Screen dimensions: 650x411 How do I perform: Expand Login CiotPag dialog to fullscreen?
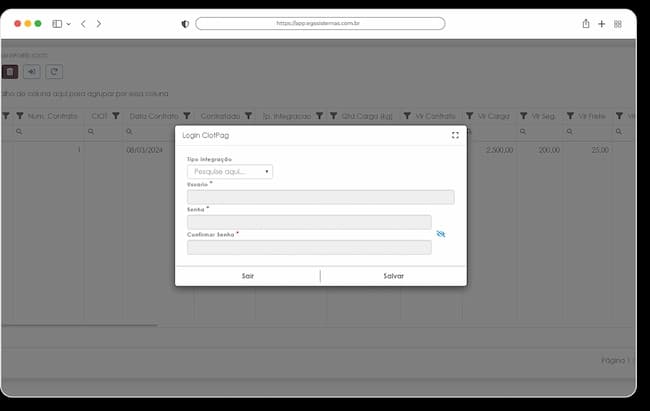coord(455,135)
